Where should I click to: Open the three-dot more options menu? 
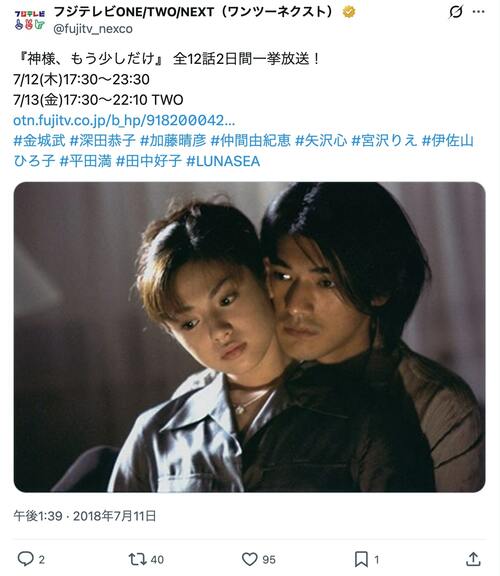[478, 12]
